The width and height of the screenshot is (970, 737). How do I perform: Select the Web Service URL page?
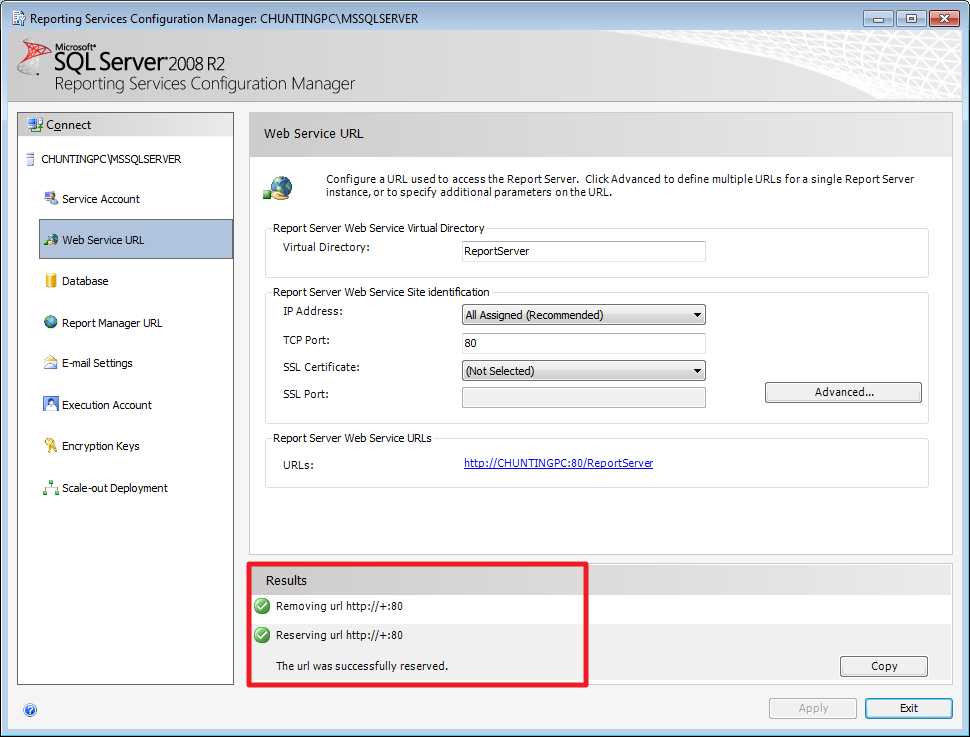136,239
